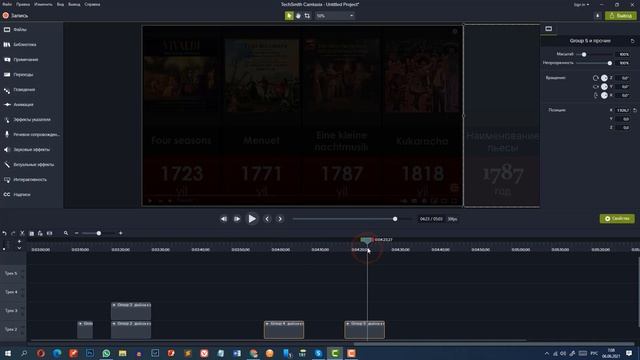Click the opacity percentage field

tap(624, 63)
